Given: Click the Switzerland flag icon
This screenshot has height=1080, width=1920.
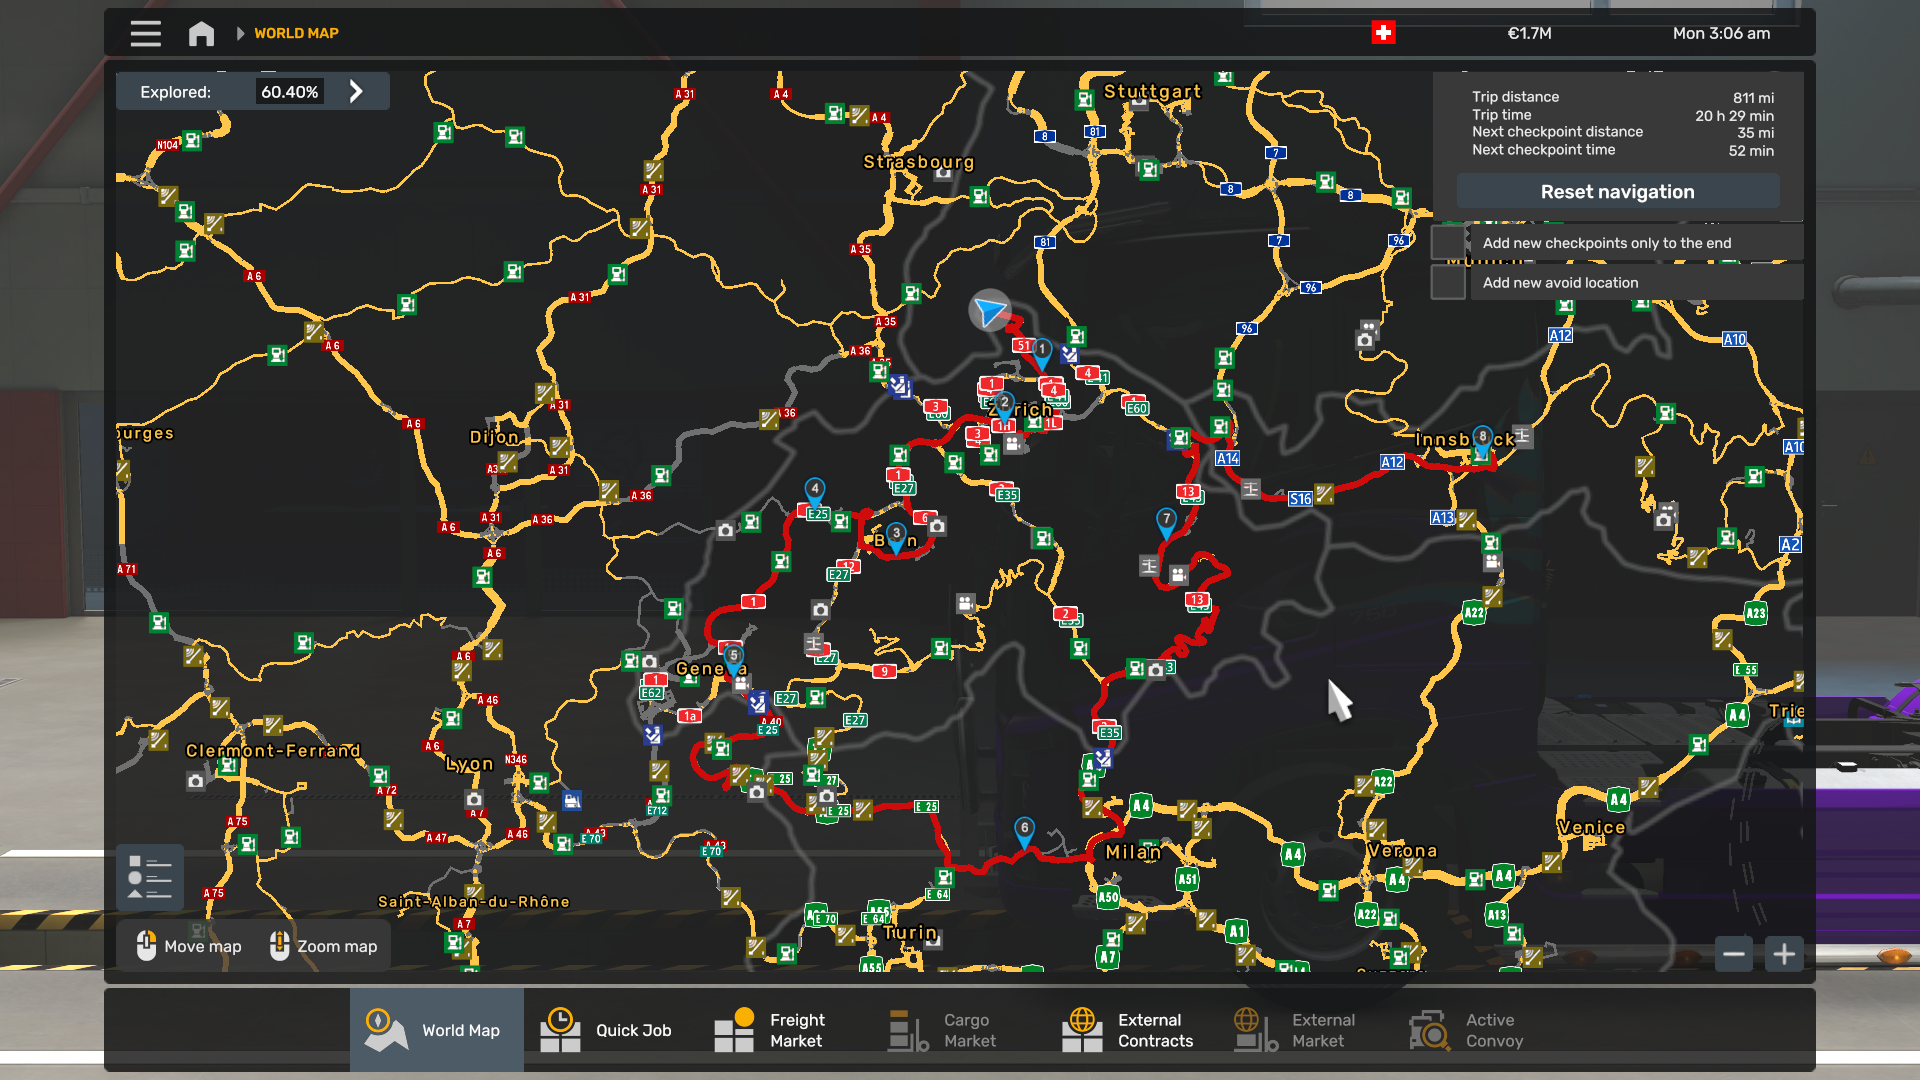Looking at the screenshot, I should (x=1383, y=33).
